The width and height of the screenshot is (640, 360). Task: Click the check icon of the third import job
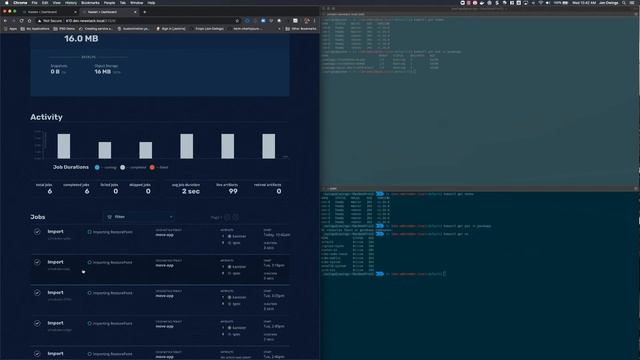[x=37, y=293]
